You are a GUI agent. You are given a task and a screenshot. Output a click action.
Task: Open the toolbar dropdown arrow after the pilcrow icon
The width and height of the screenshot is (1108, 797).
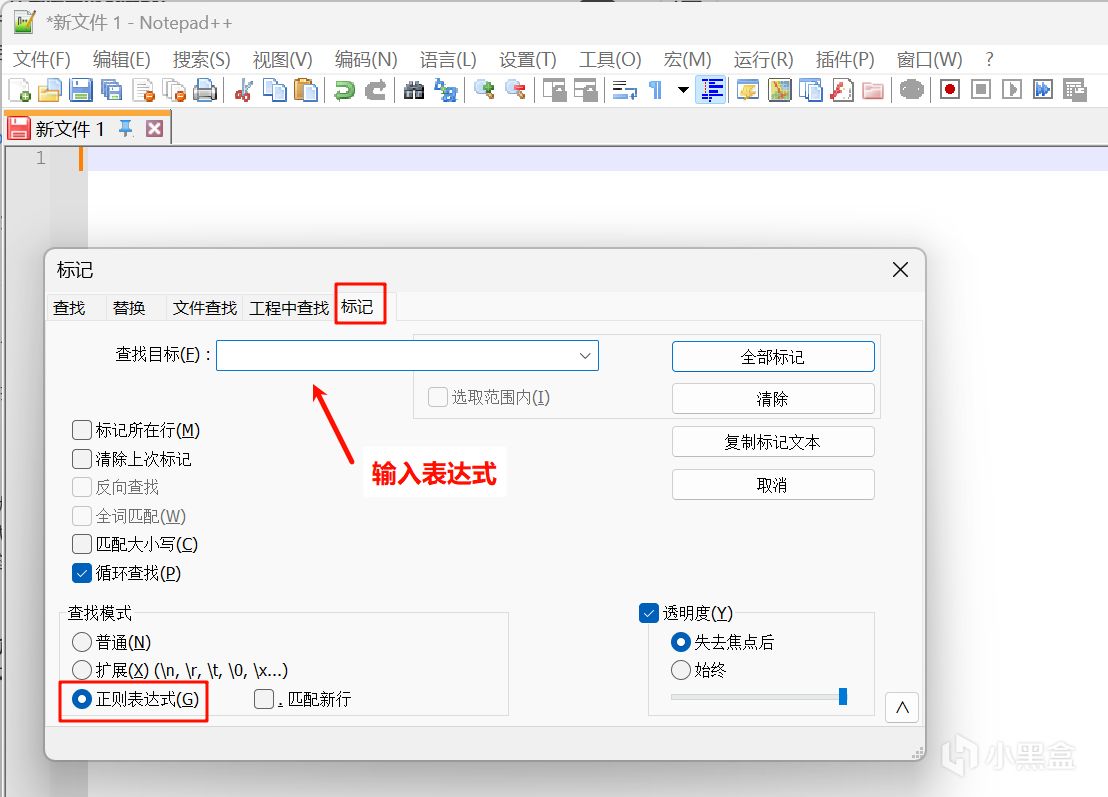683,90
